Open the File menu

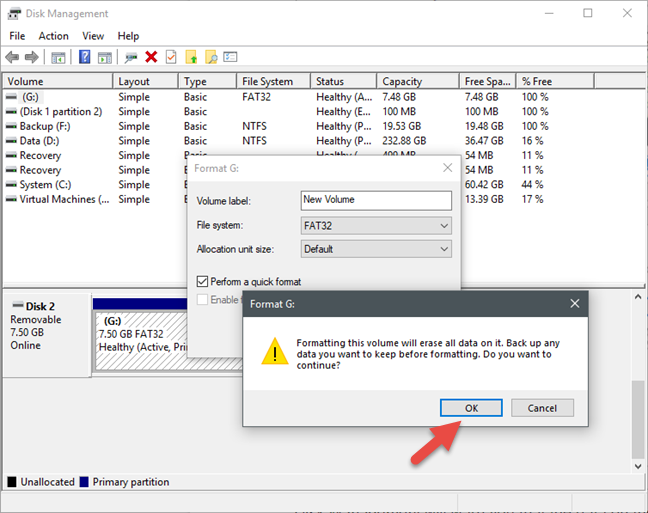tap(17, 36)
